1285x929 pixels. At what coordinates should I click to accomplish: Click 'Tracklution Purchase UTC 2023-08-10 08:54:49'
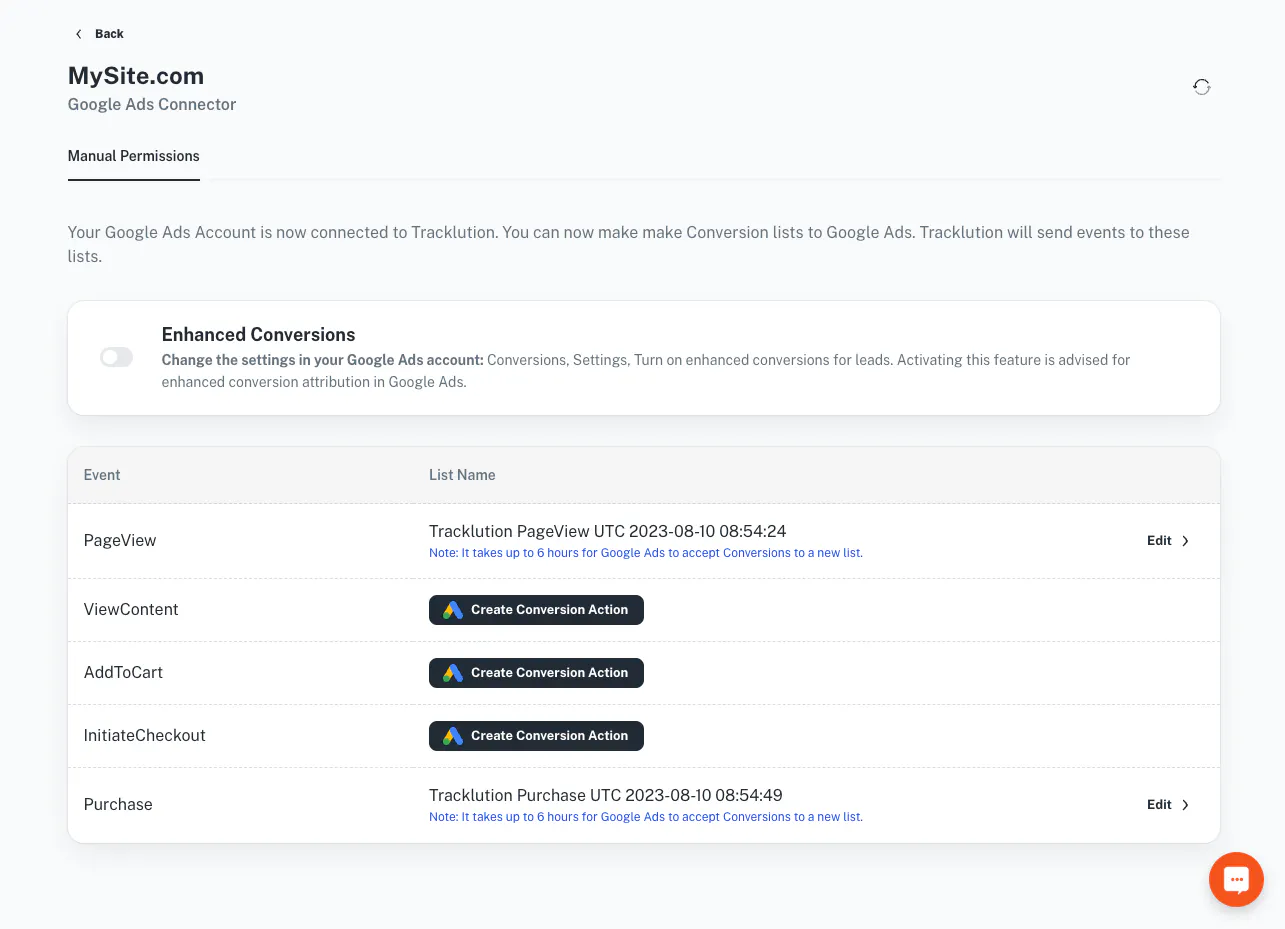(606, 796)
